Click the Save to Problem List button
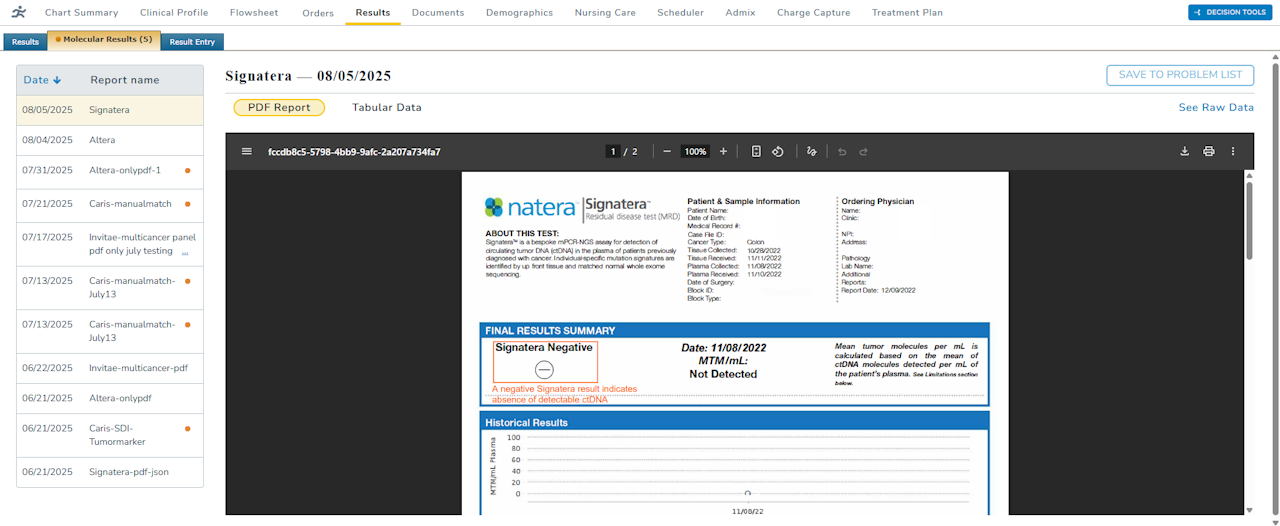This screenshot has height=526, width=1280. [1180, 75]
